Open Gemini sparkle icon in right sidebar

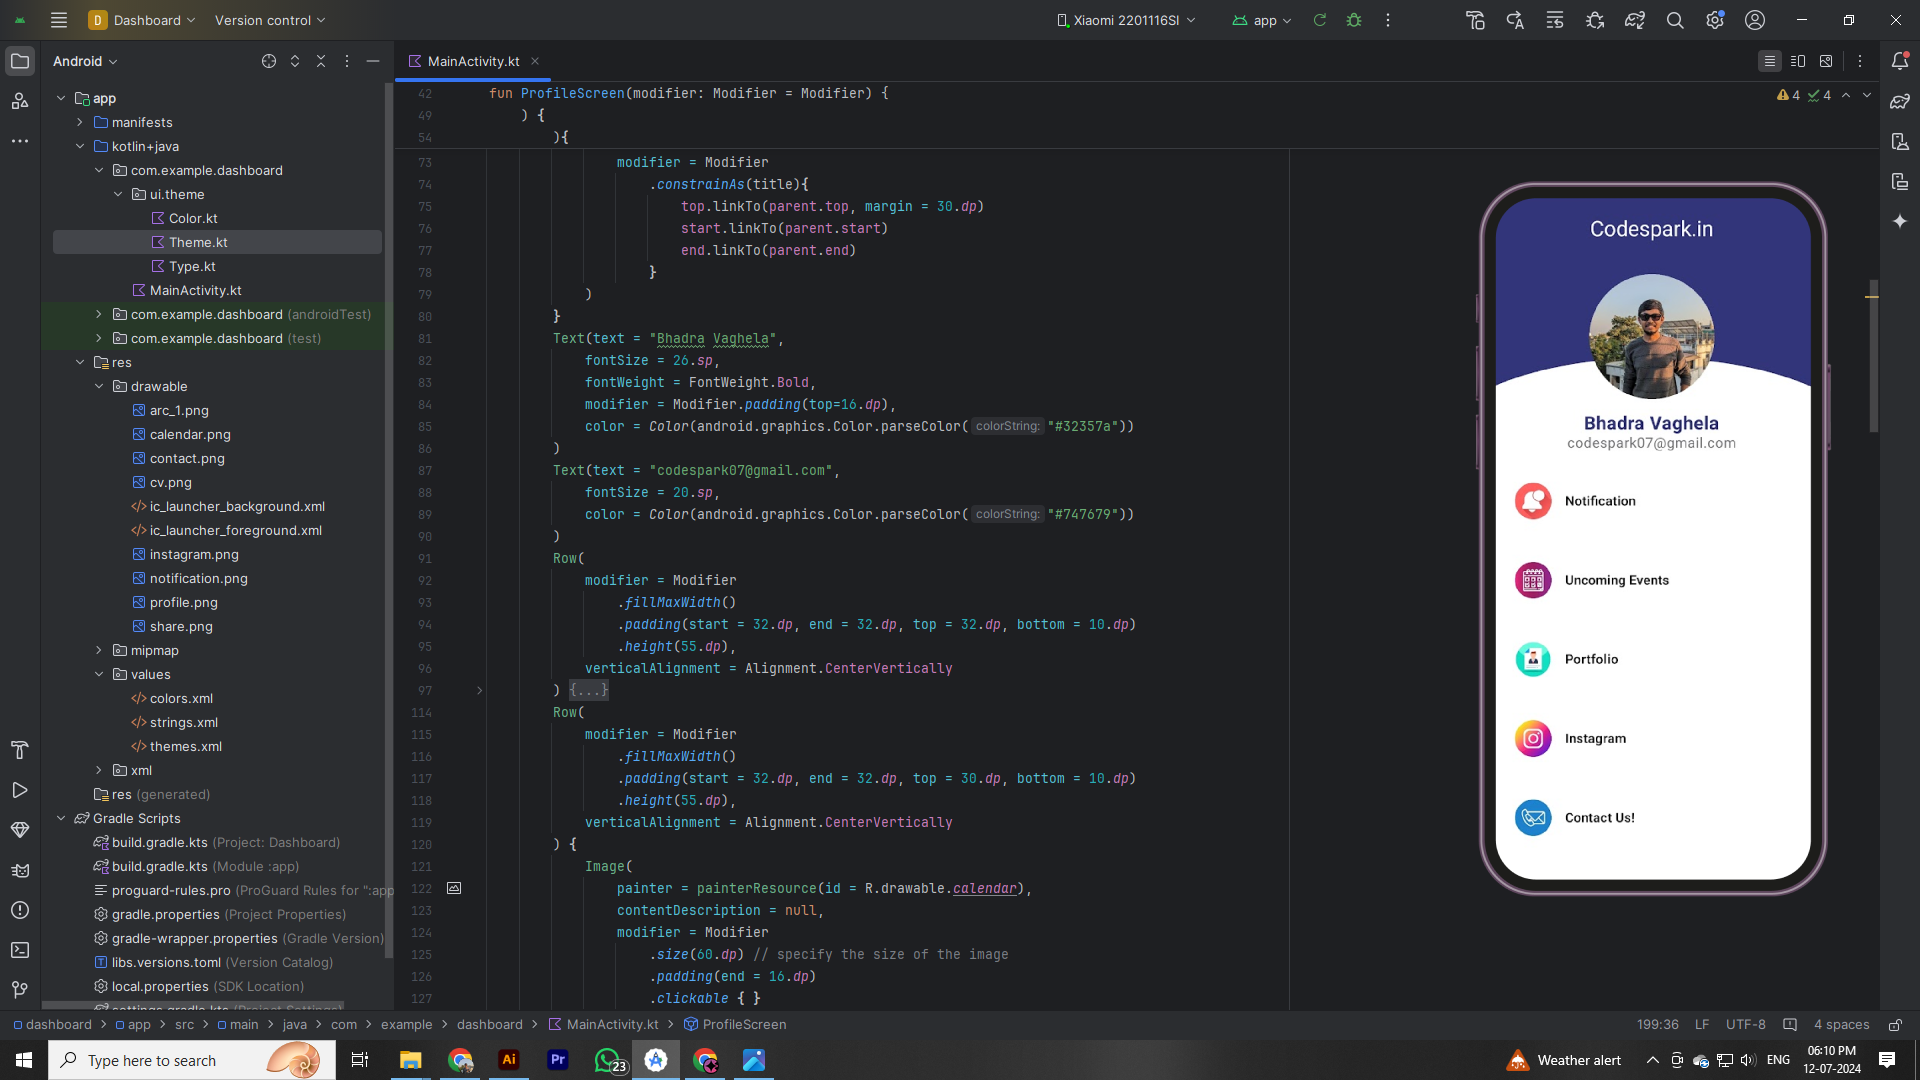click(1900, 221)
